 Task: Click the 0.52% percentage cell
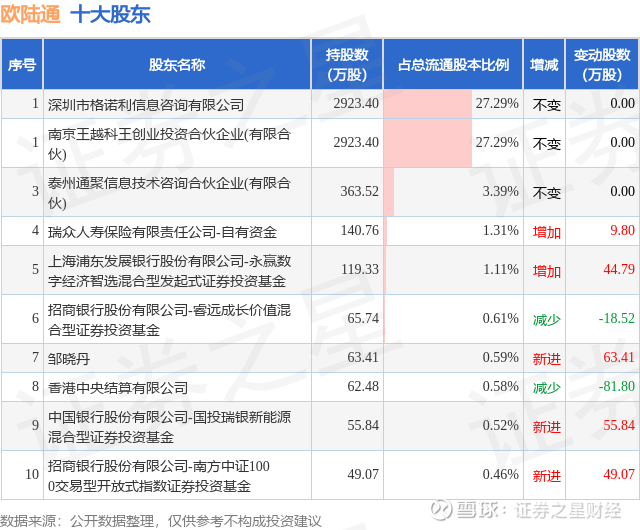500,425
